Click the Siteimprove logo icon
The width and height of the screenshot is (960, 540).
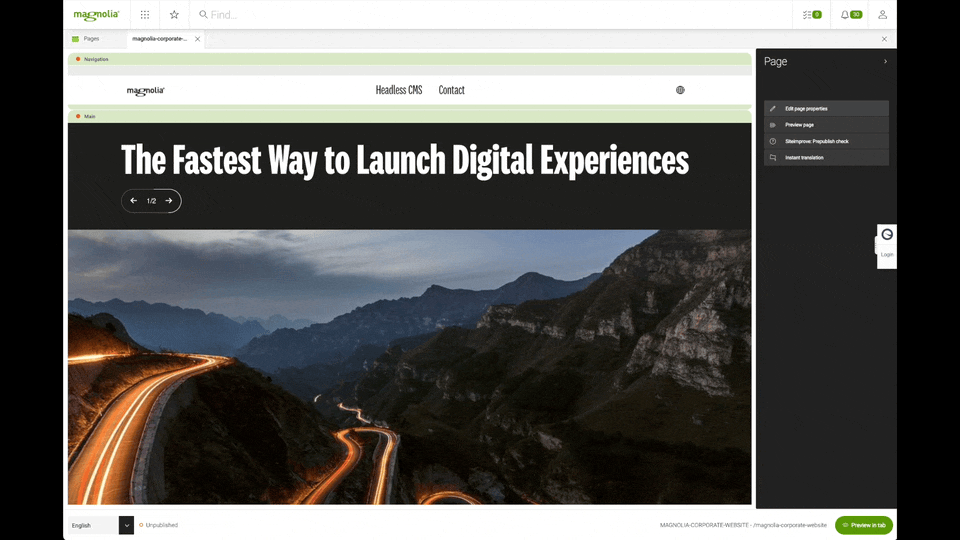[x=887, y=235]
